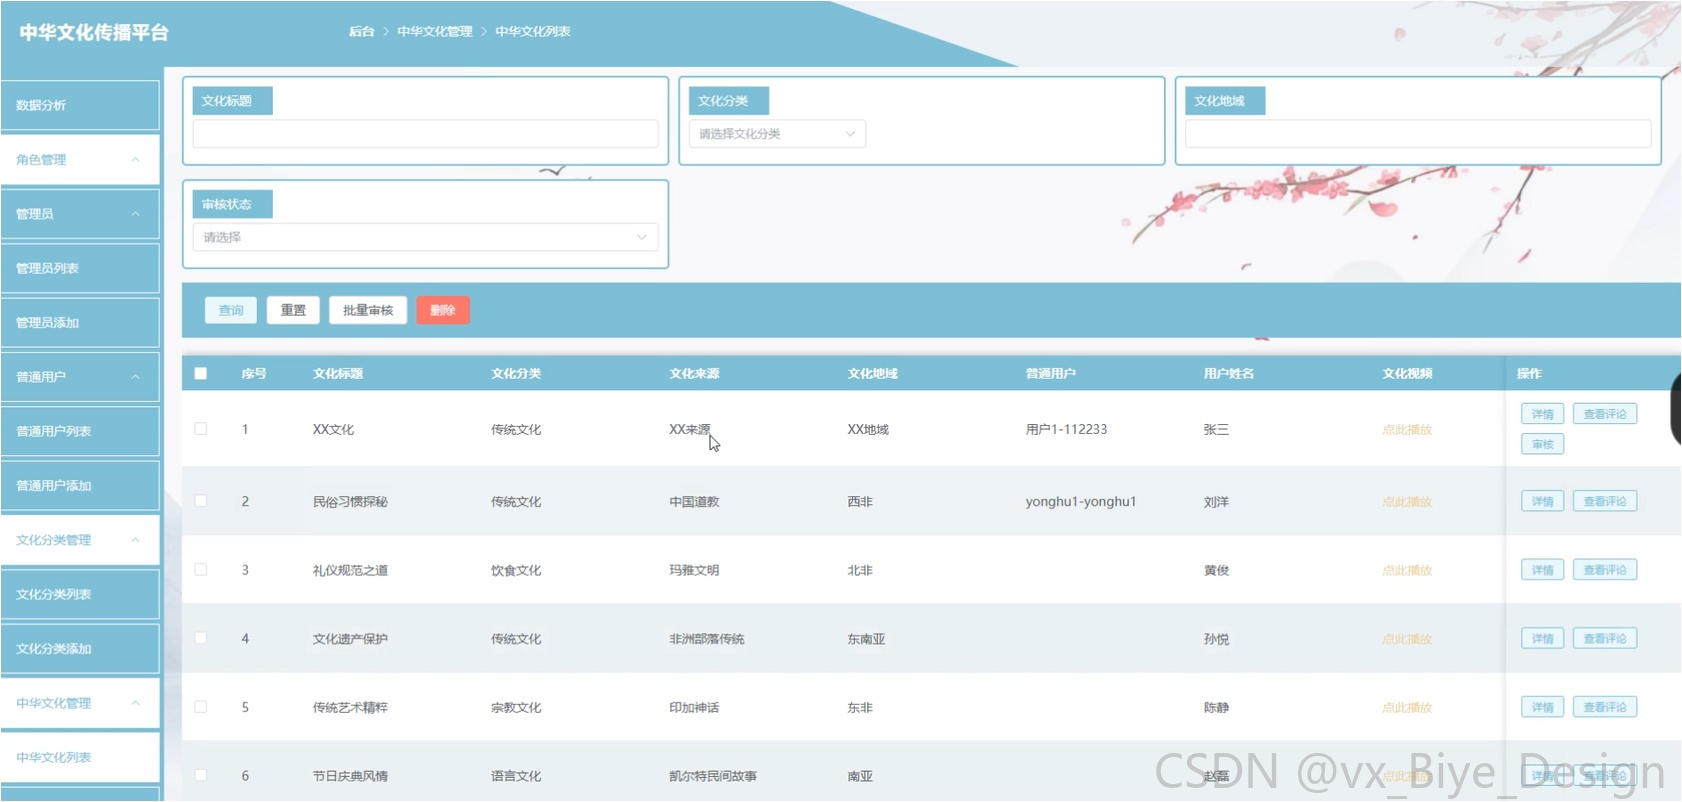Viewport: 1682px width, 802px height.
Task: Click the 批量审核 batch review button
Action: pos(368,310)
